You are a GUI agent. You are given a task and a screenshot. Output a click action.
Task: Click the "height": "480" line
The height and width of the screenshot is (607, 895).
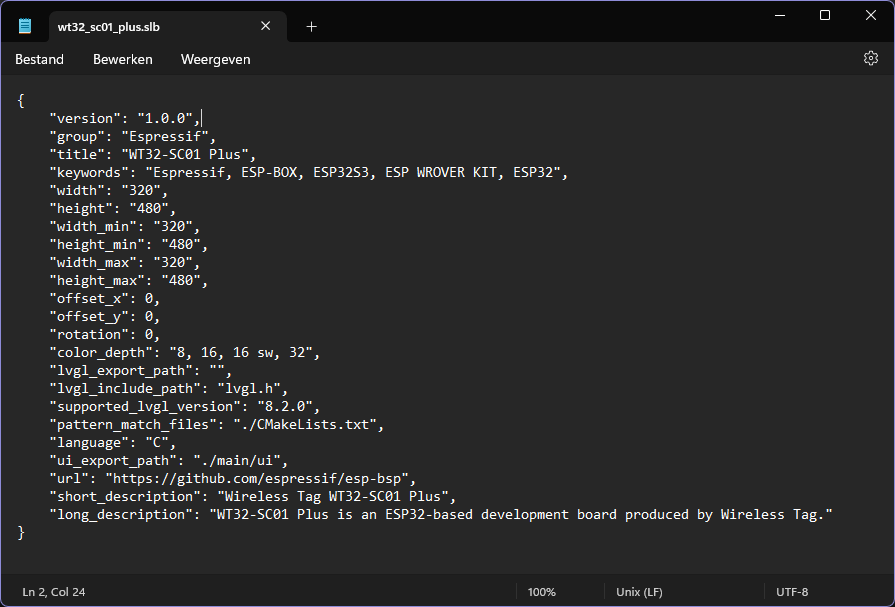pyautogui.click(x=112, y=208)
